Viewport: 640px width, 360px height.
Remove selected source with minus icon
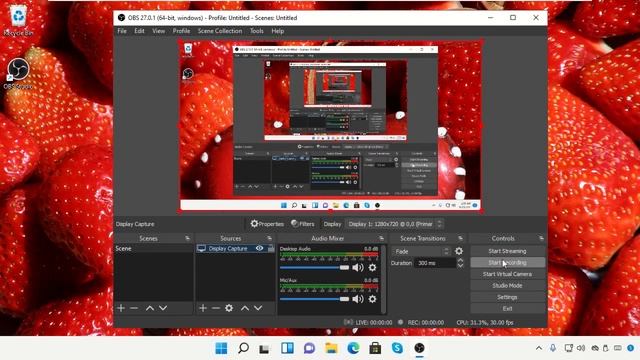point(216,308)
